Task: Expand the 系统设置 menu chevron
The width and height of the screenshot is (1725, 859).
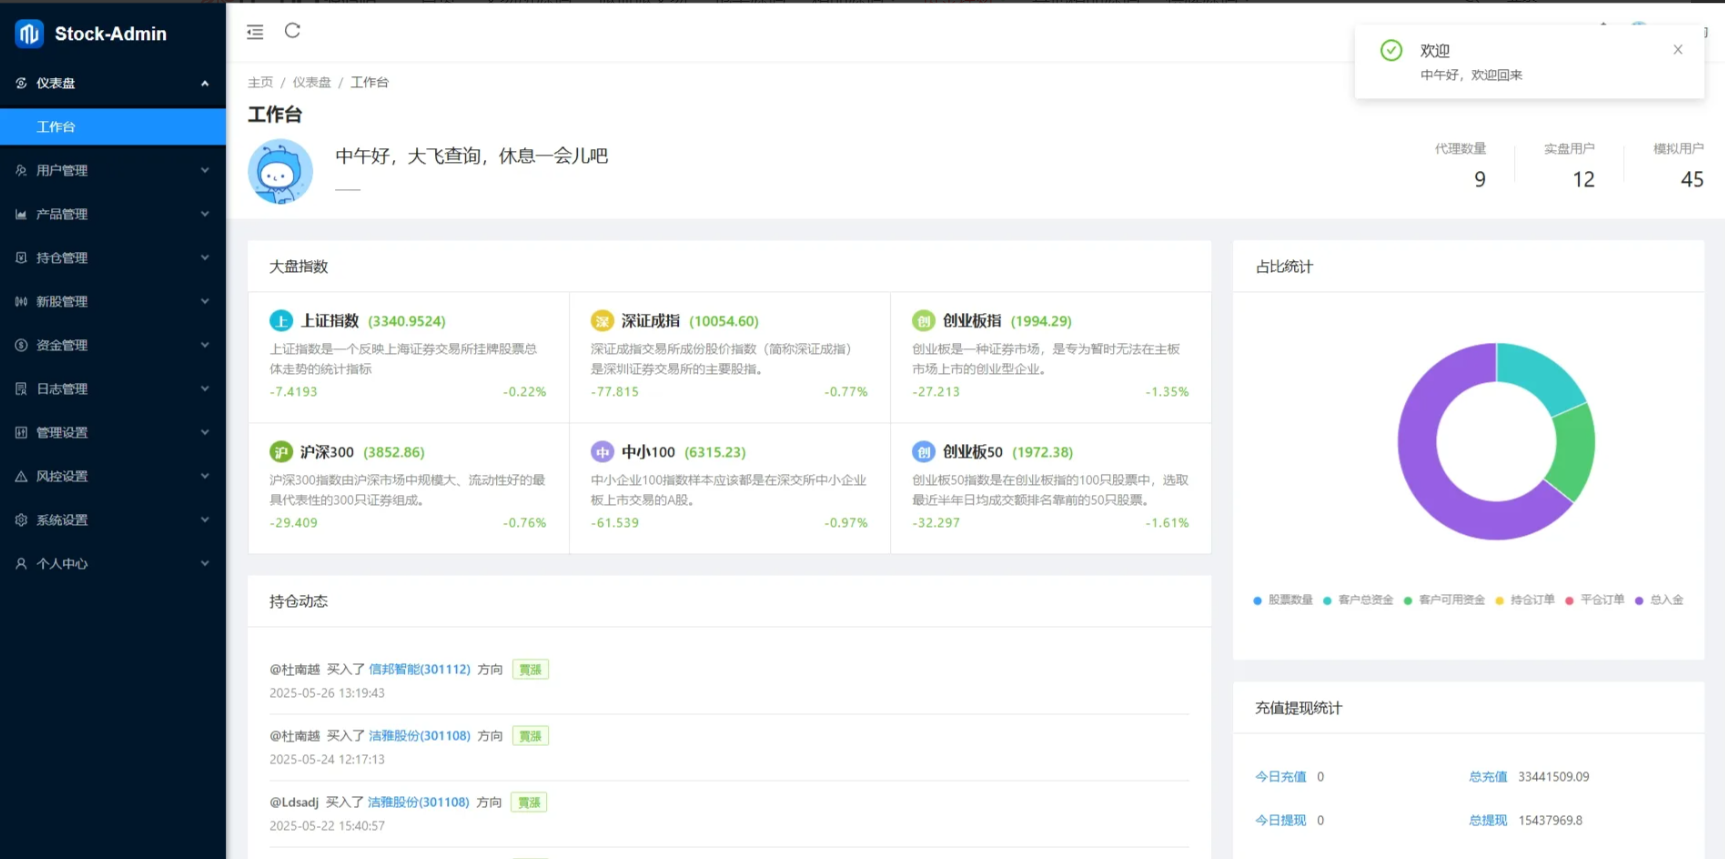Action: 205,520
